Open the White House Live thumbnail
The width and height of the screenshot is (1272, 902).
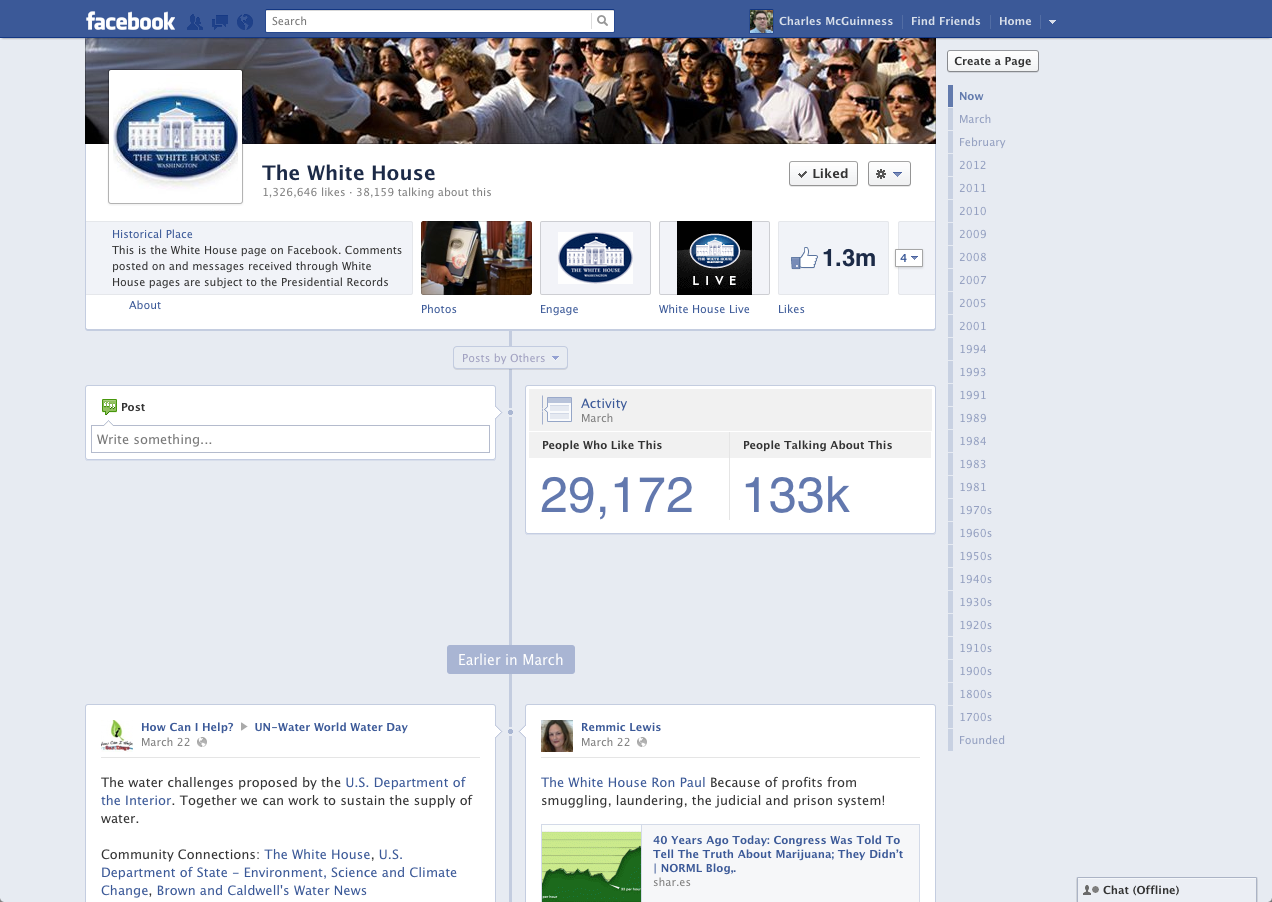click(714, 258)
